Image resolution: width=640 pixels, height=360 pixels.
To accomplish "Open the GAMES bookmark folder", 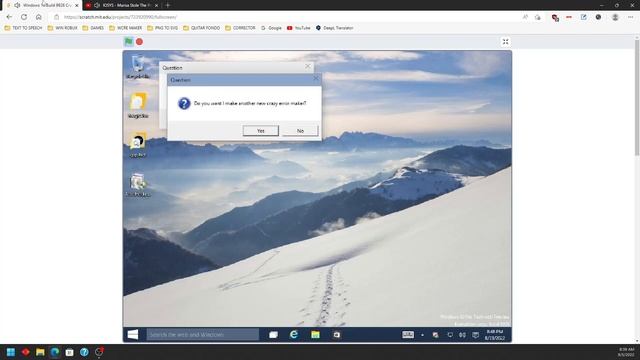I will 93,28.
